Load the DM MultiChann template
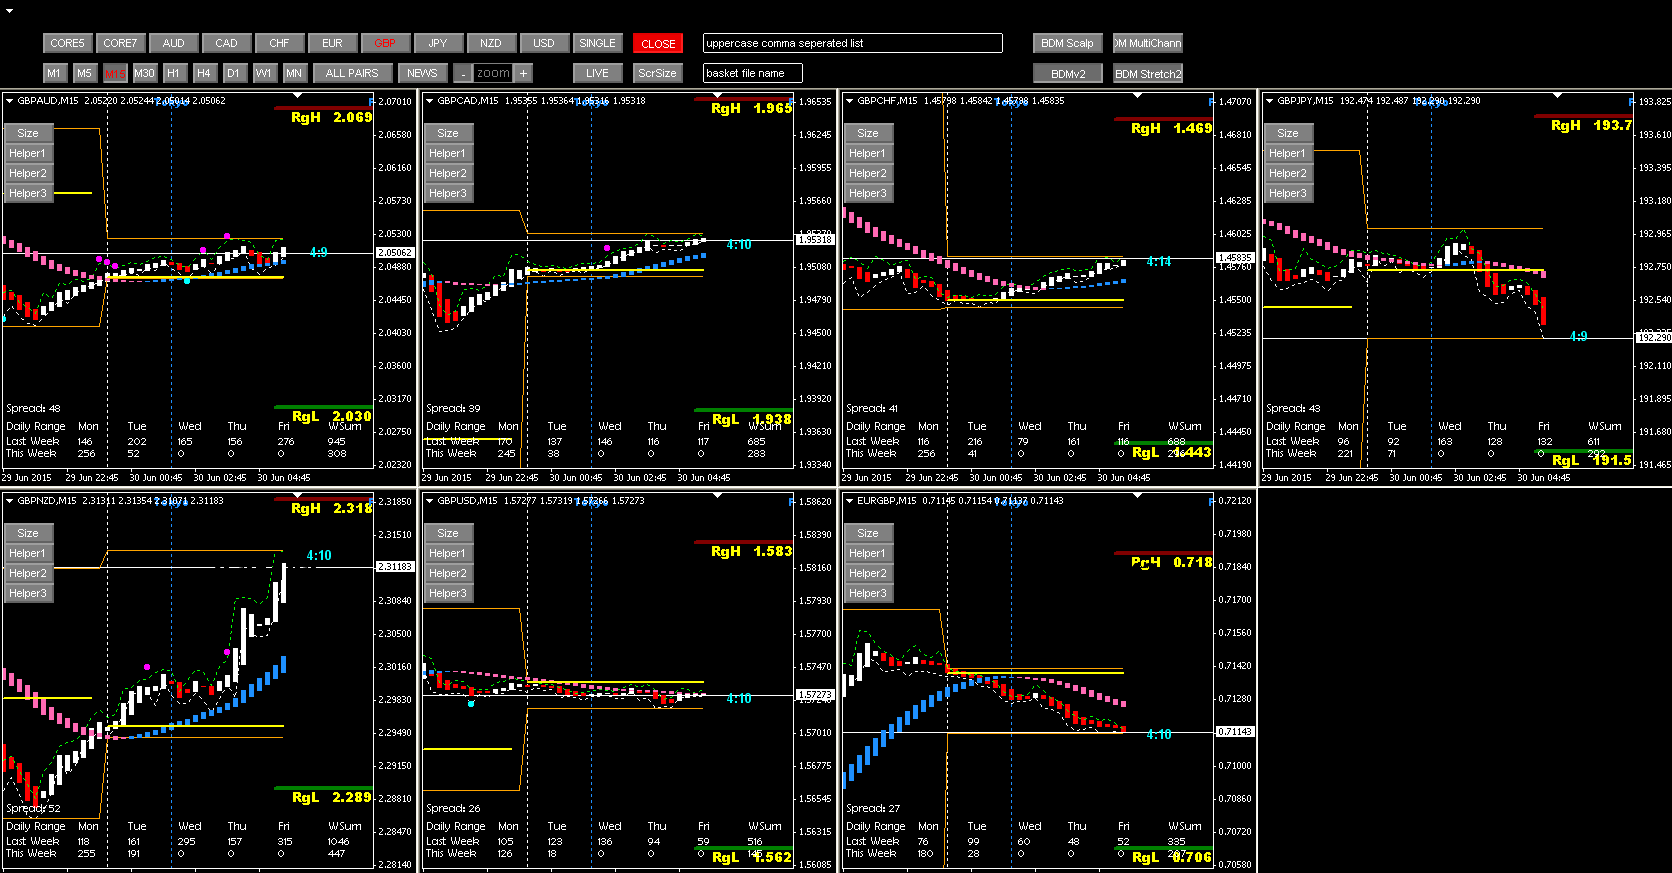 [x=1148, y=43]
